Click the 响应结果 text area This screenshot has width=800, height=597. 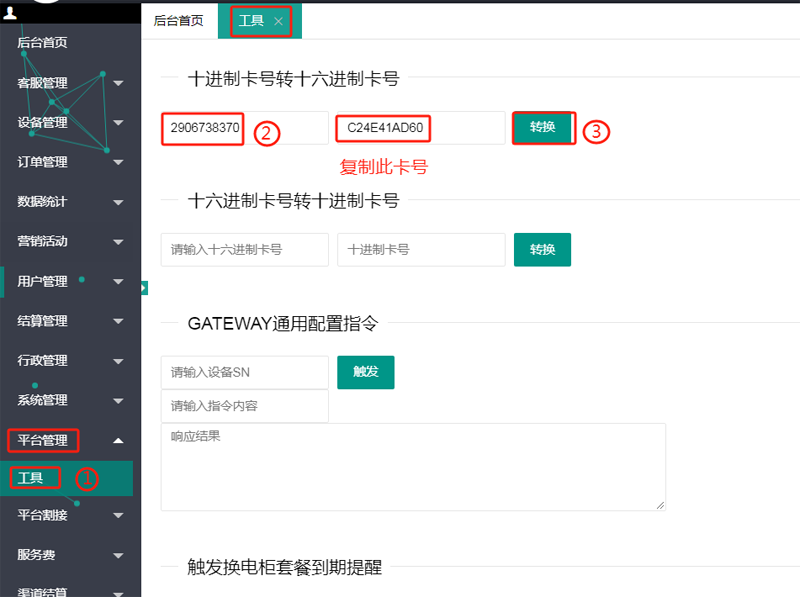(x=413, y=467)
